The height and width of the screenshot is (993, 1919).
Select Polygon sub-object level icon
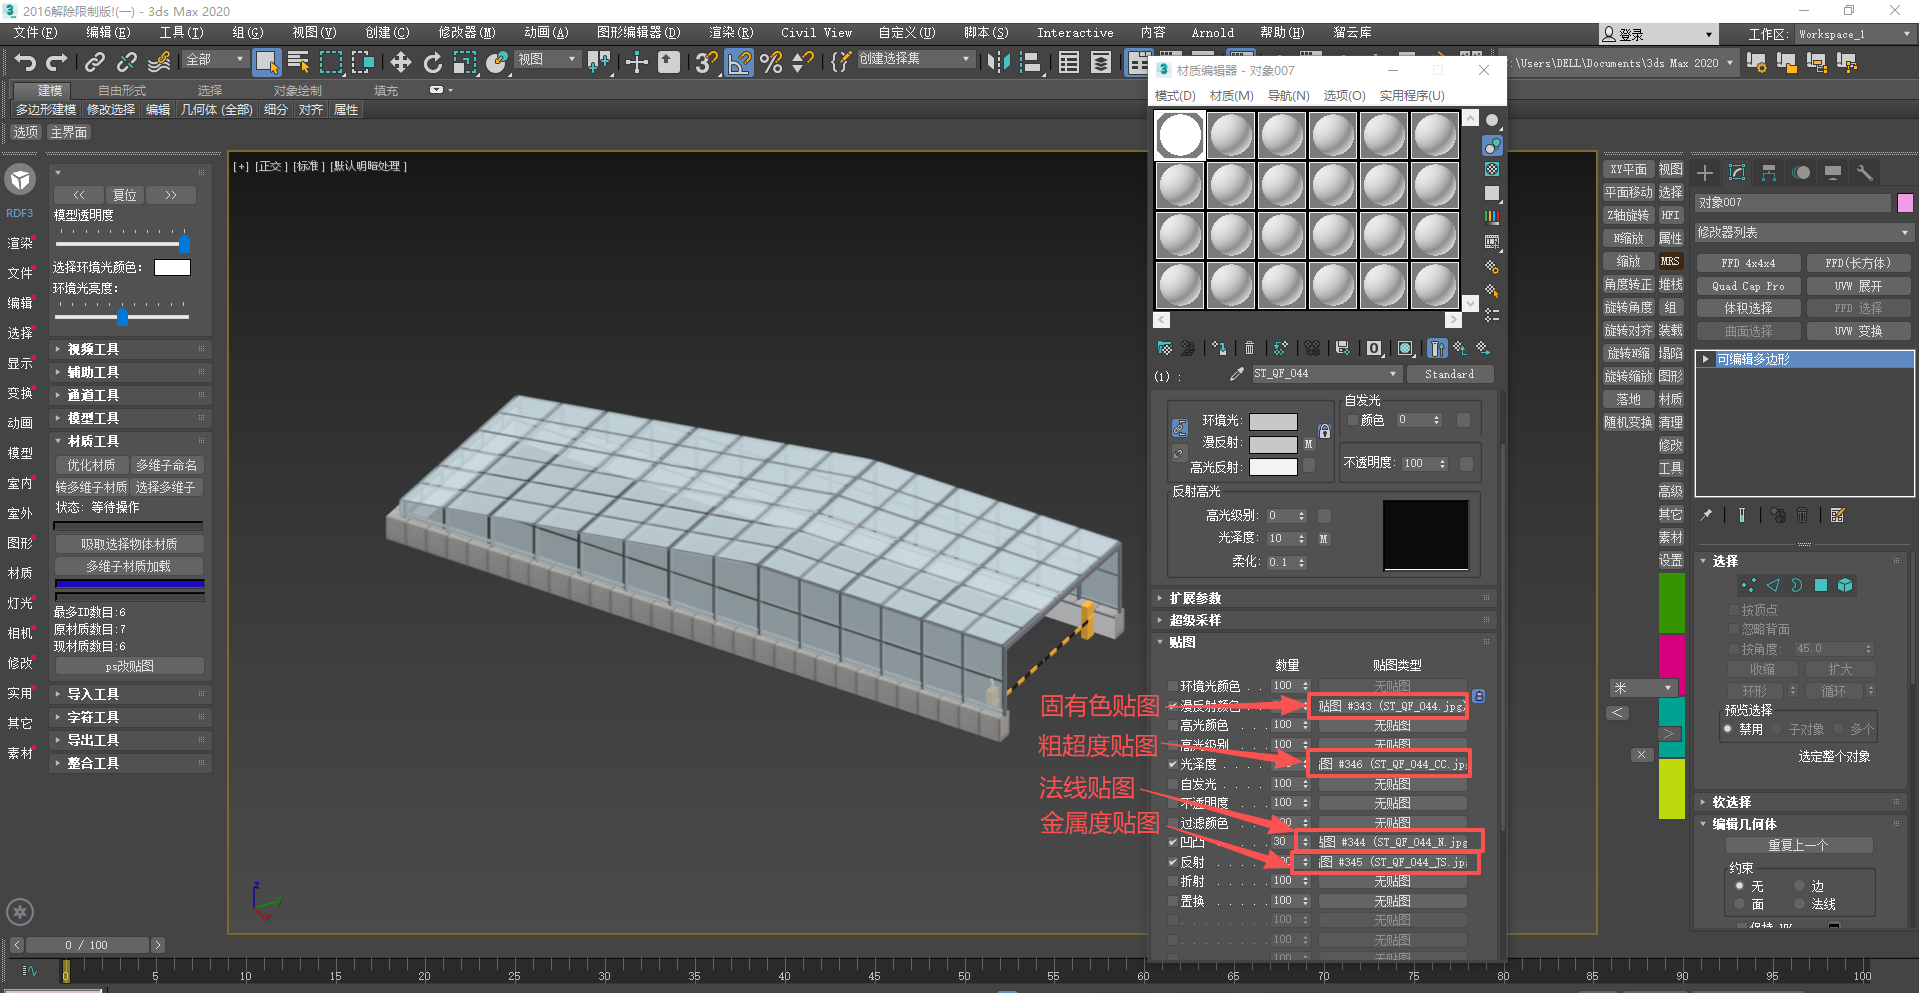[1821, 585]
